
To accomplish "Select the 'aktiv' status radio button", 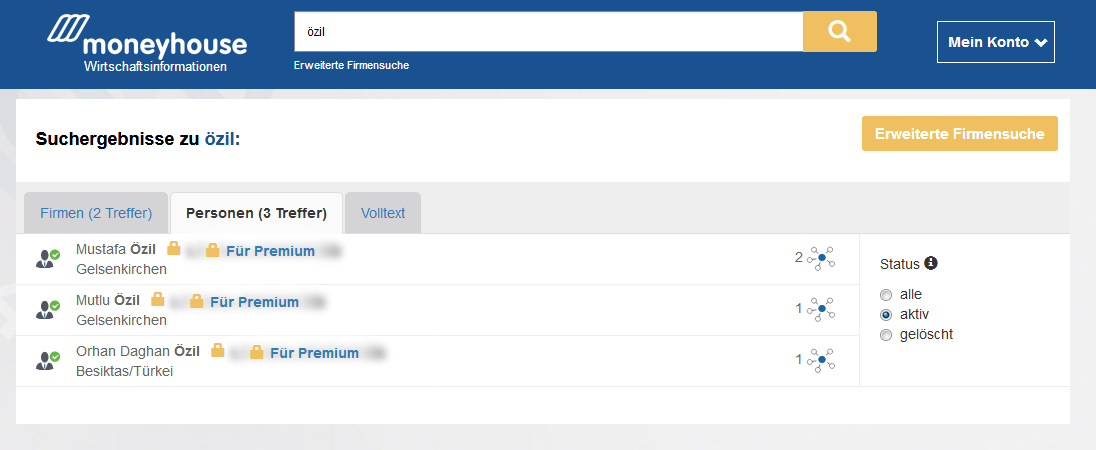I will 886,314.
